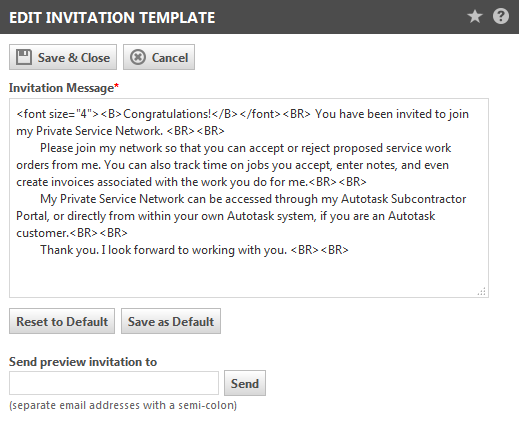The height and width of the screenshot is (448, 519).
Task: Click Reset to Default button
Action: (62, 321)
